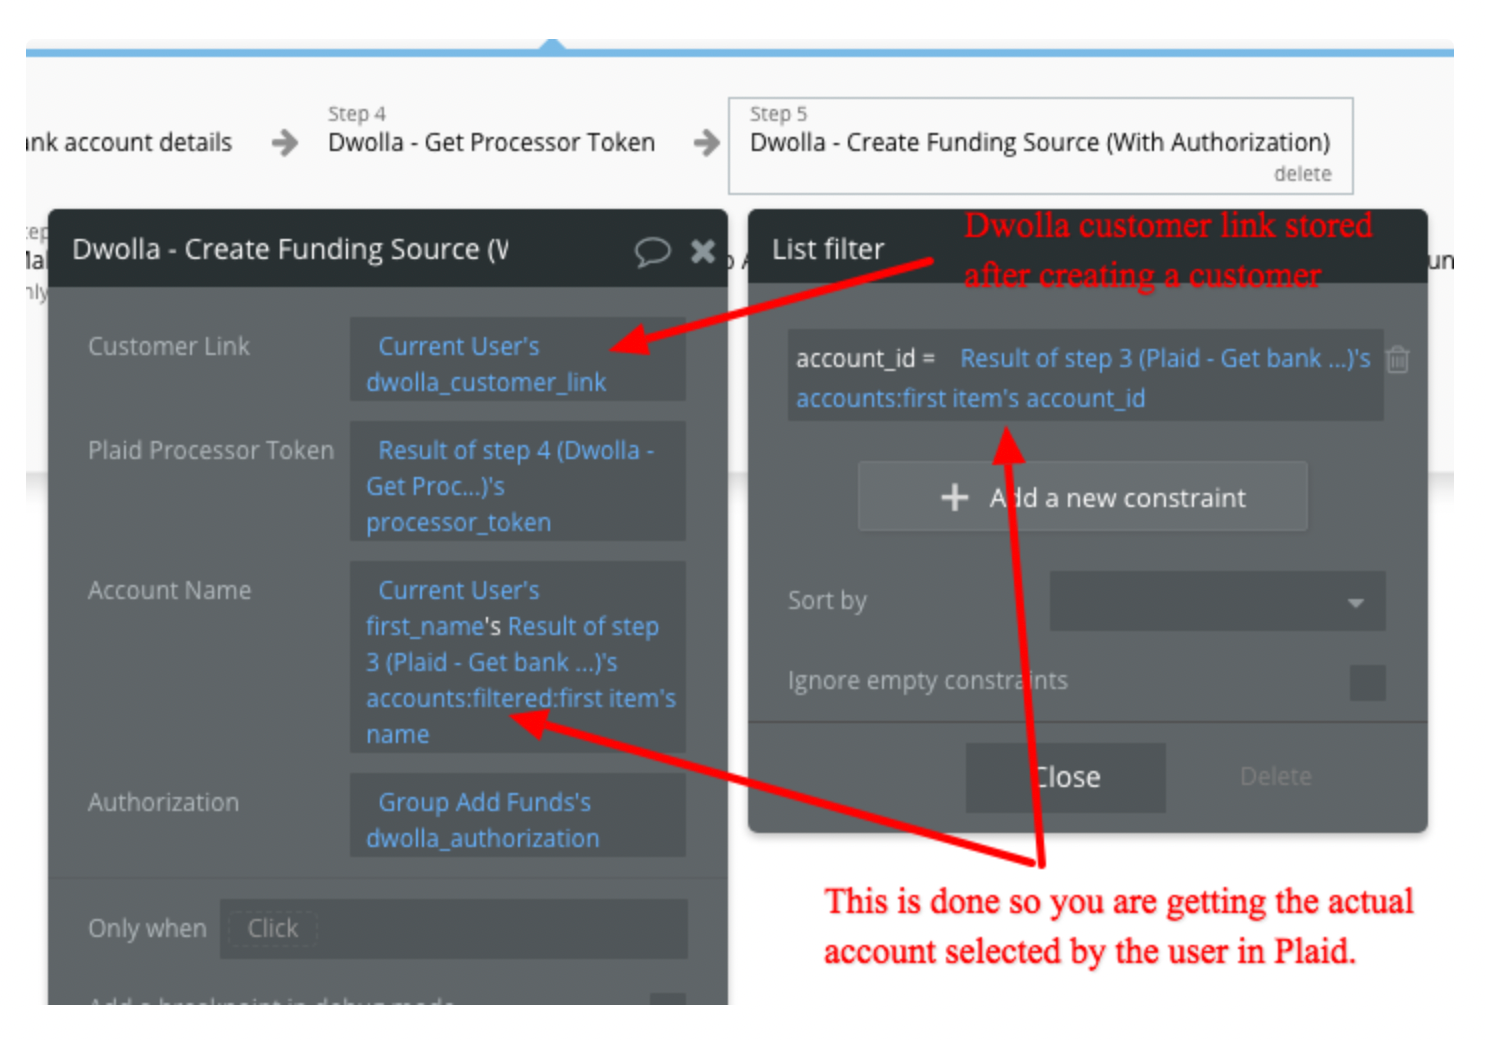Click the Add a new constraint button
This screenshot has width=1486, height=1040.
(1082, 497)
